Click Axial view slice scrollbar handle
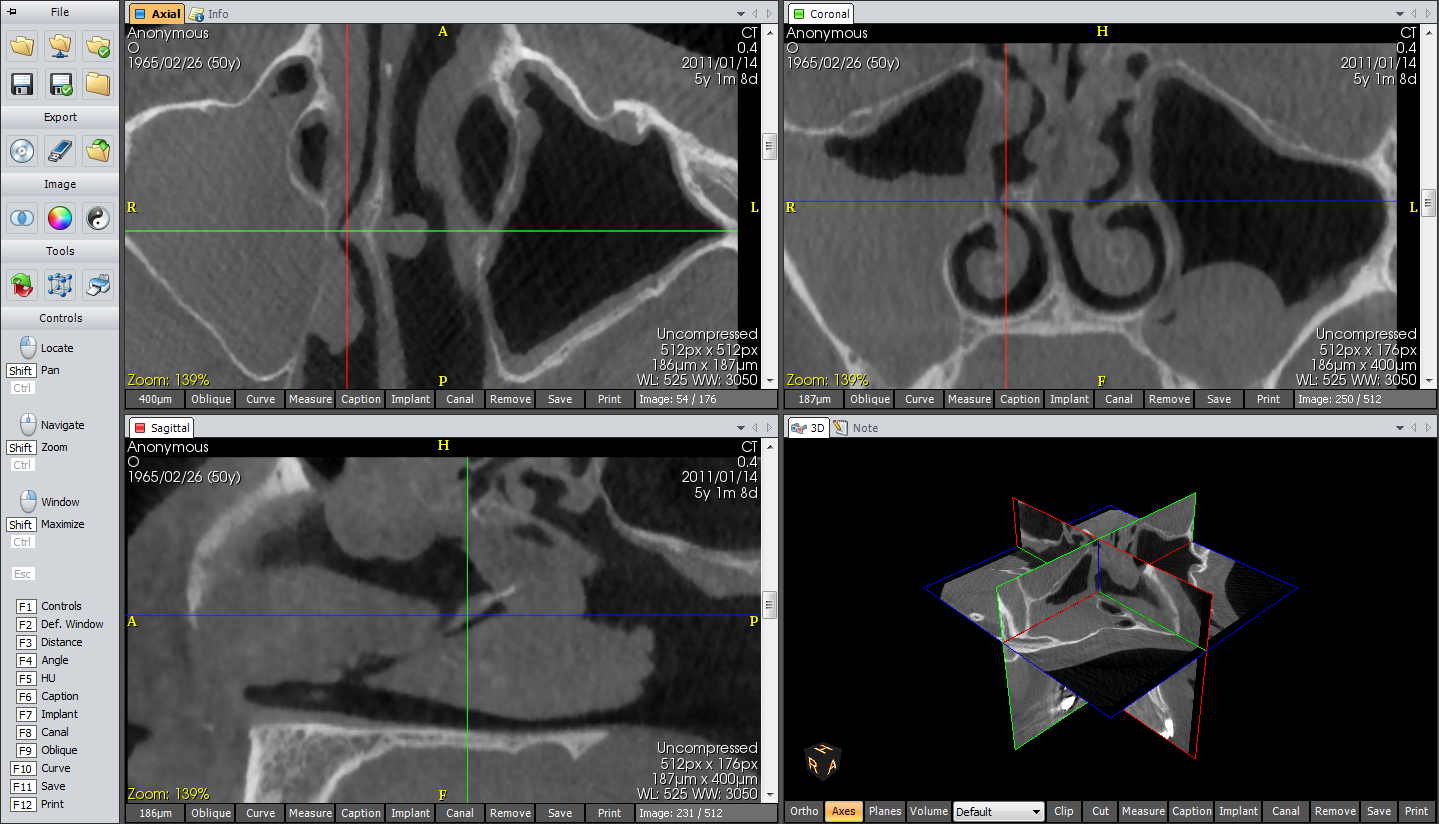 [x=769, y=146]
